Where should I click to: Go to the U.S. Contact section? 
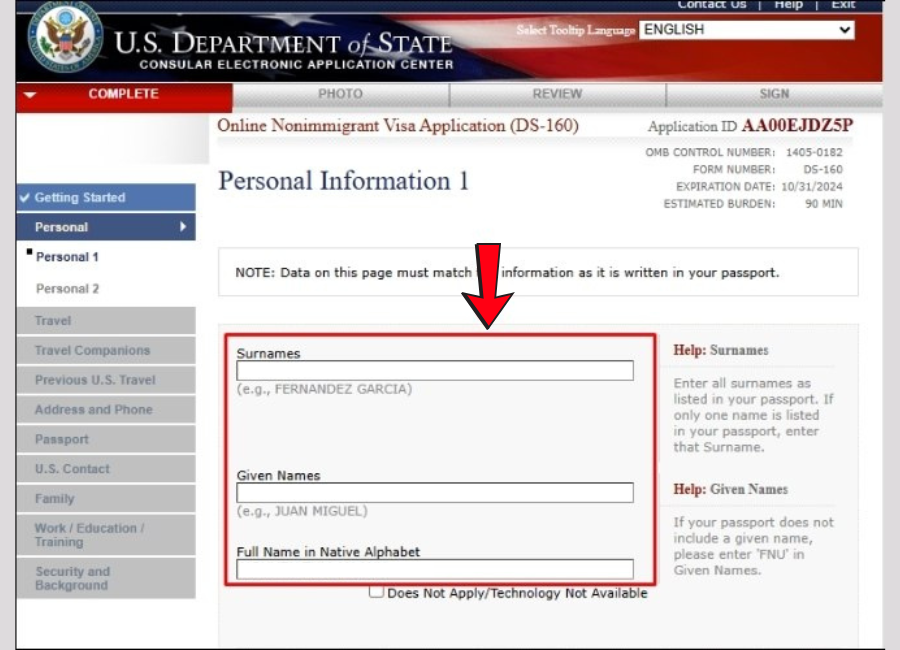[106, 469]
